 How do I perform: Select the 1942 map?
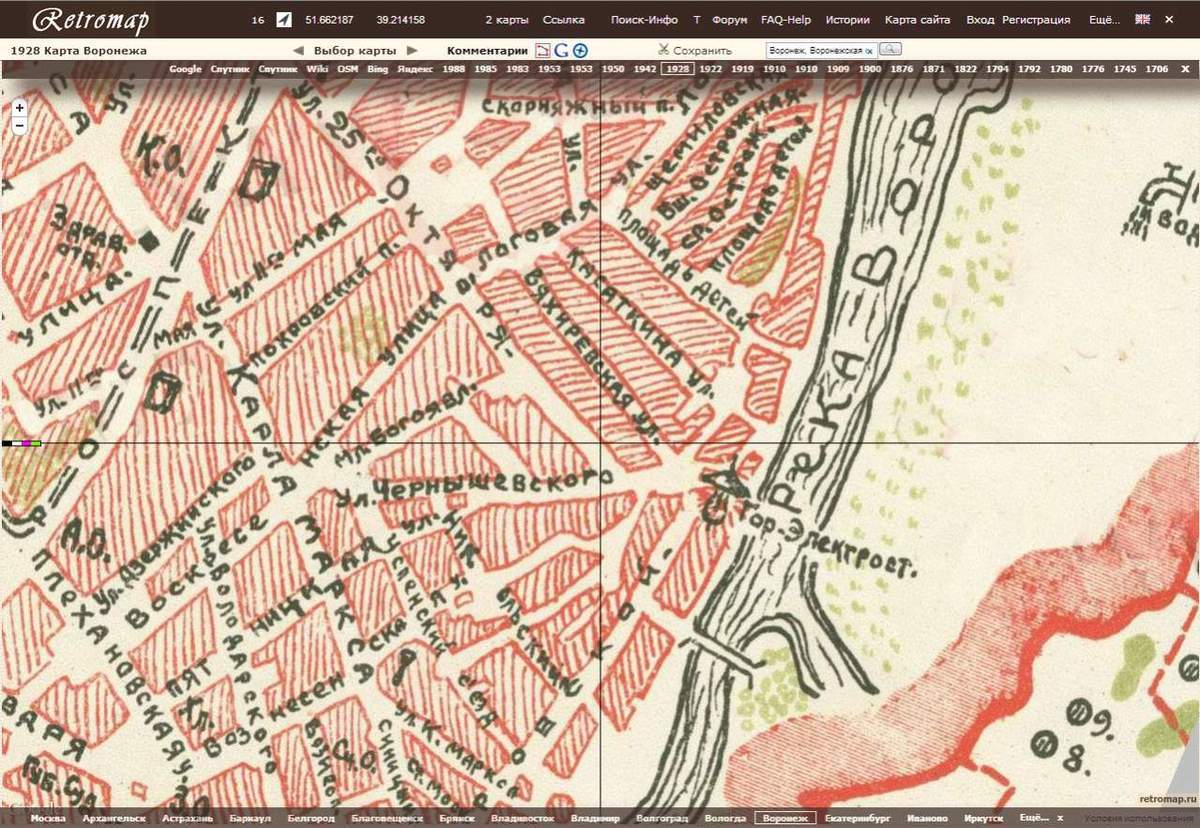coord(645,69)
